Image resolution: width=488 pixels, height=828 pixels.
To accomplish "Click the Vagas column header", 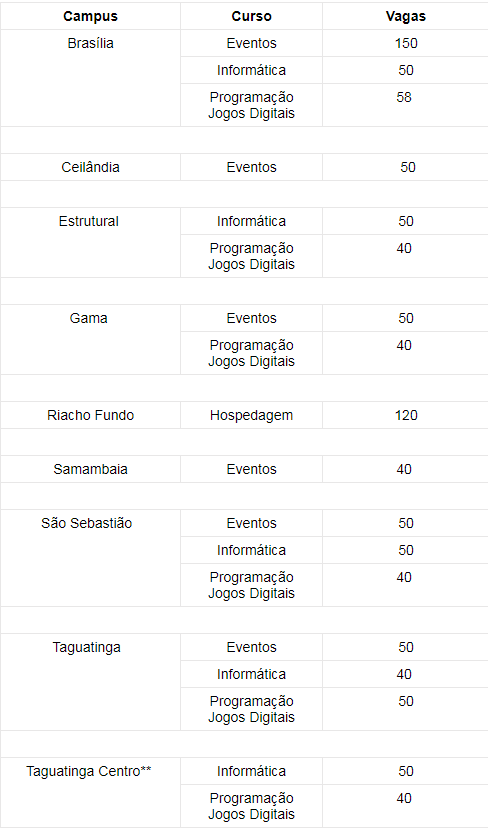I will click(406, 16).
